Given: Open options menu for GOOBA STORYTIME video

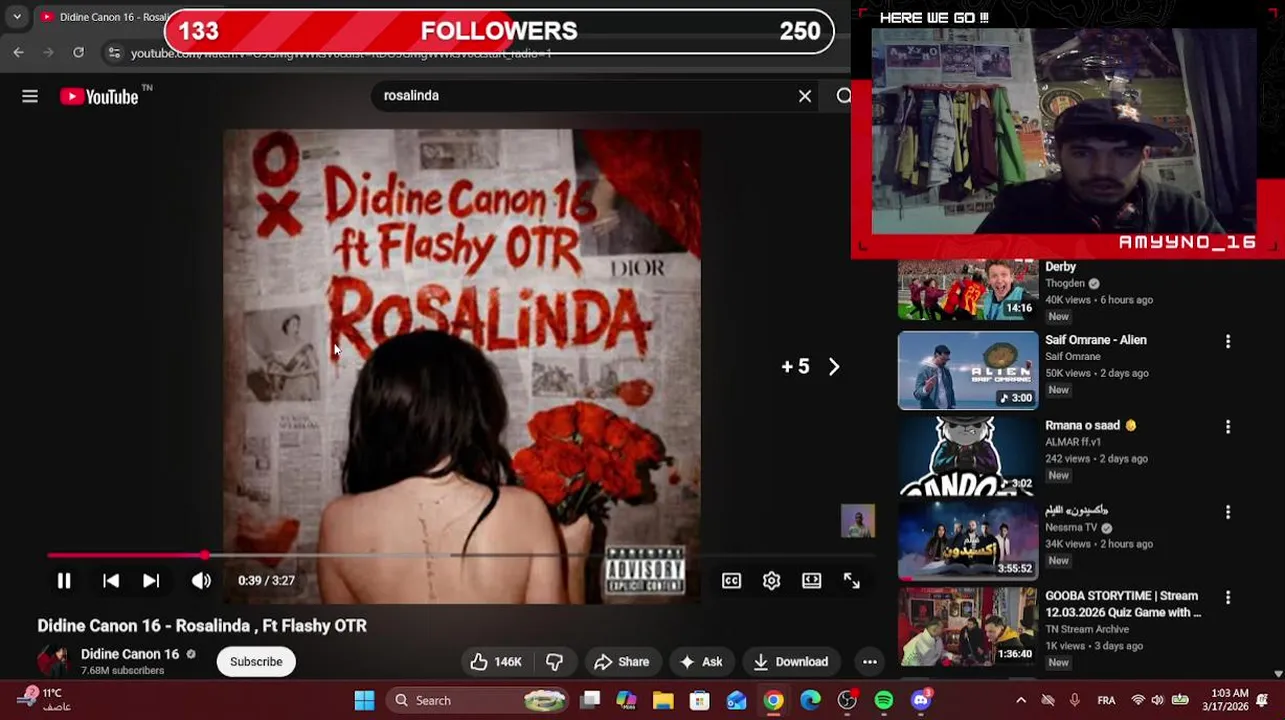Looking at the screenshot, I should click(x=1228, y=598).
